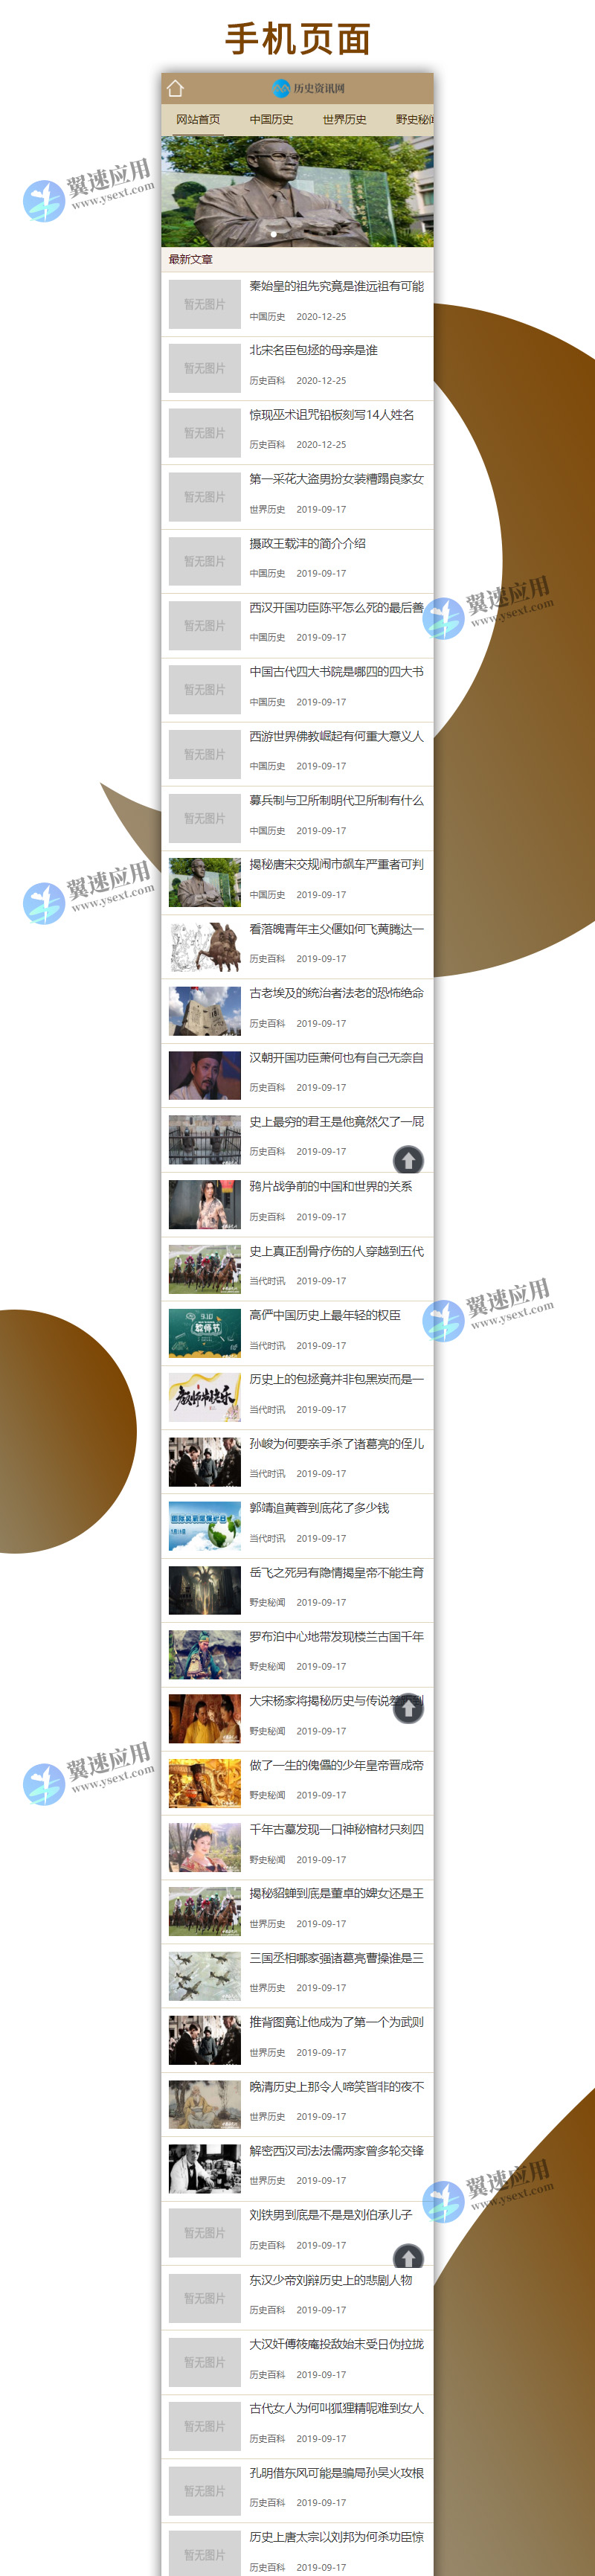Open article 秦始皇的祖先究竟是谁

point(336,286)
